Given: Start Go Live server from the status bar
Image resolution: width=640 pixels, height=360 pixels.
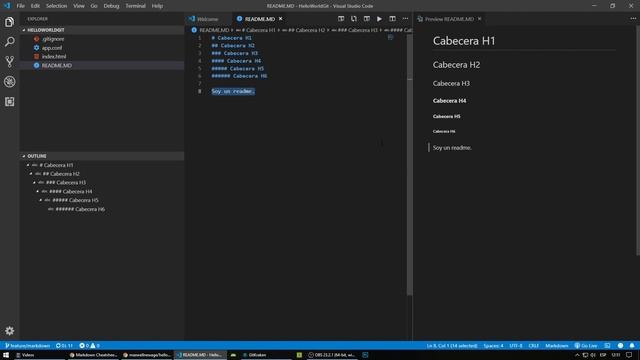Looking at the screenshot, I should tap(586, 346).
